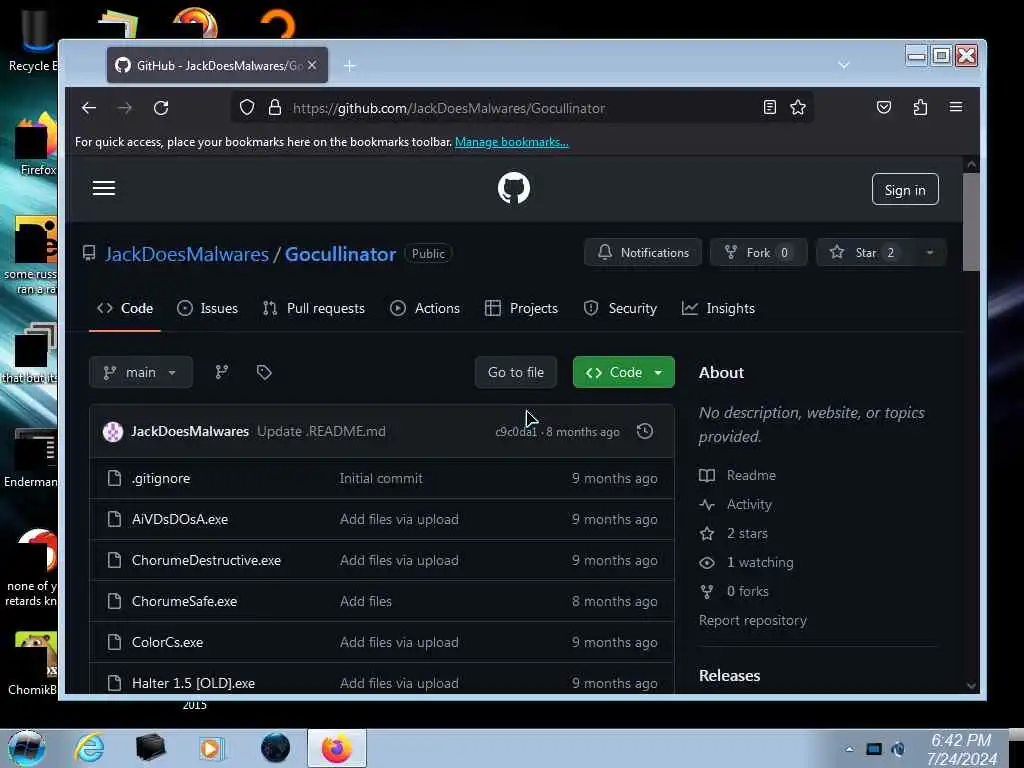Open commit history clock icon
Viewport: 1024px width, 768px height.
(645, 431)
